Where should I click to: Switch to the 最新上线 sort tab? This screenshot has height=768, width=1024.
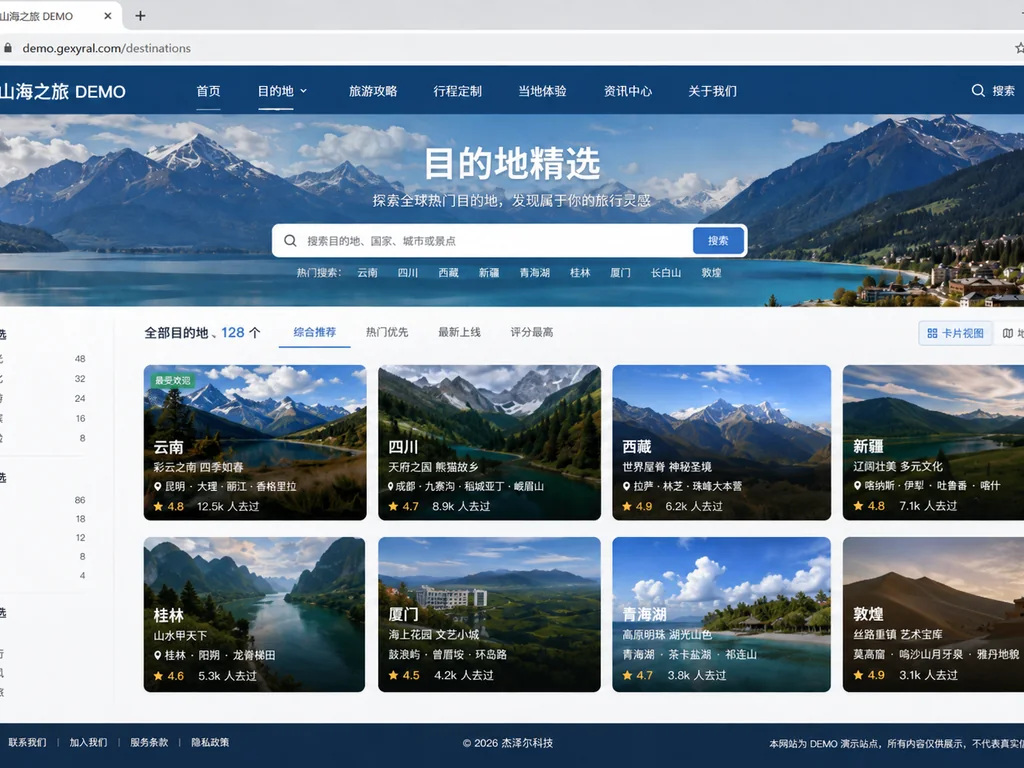click(x=460, y=332)
